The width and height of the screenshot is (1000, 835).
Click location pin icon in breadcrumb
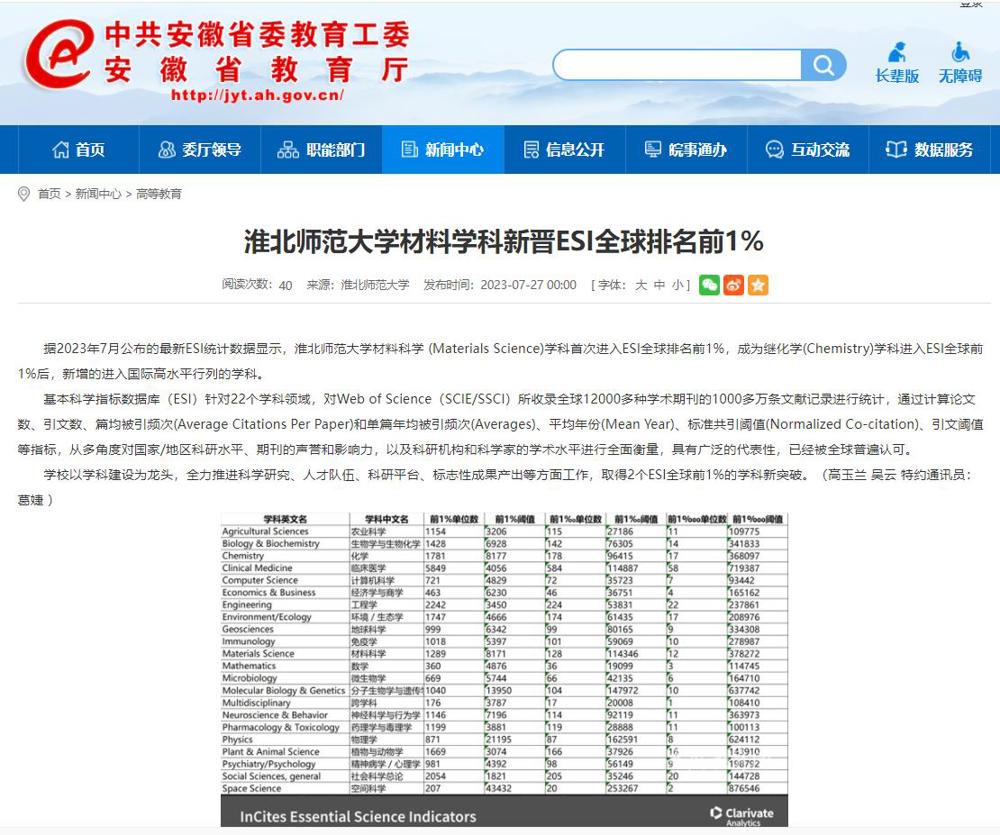(x=24, y=194)
